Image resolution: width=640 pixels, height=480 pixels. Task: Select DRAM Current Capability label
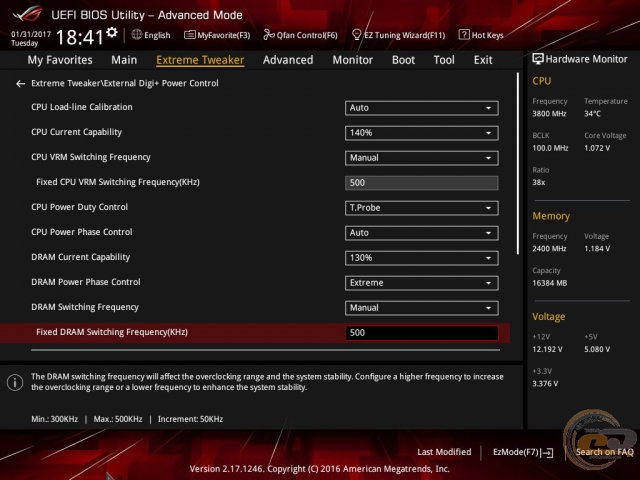tap(80, 257)
